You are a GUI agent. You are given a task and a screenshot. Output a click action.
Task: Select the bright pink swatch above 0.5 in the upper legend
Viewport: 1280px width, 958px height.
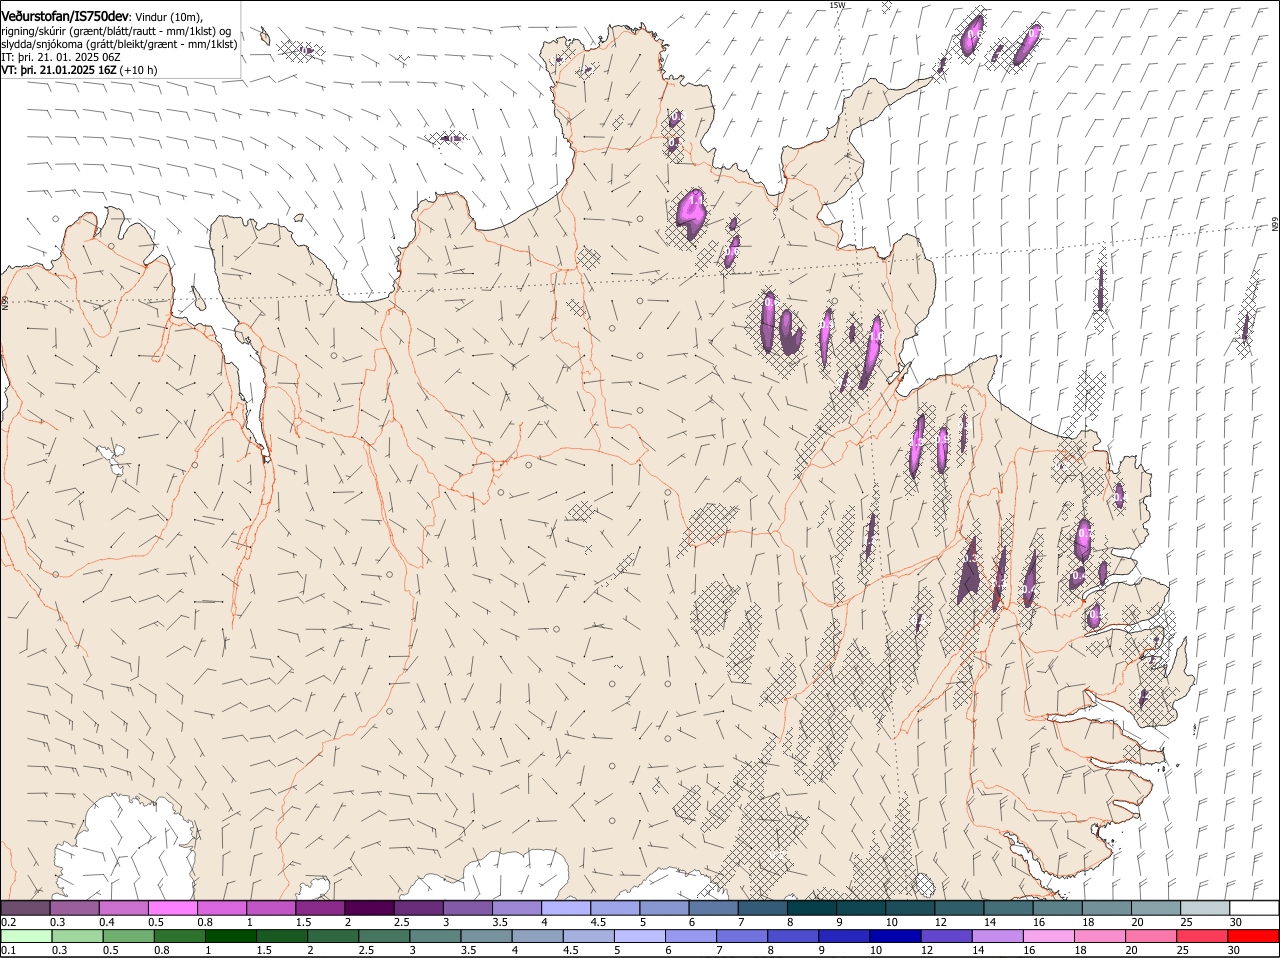tap(172, 908)
